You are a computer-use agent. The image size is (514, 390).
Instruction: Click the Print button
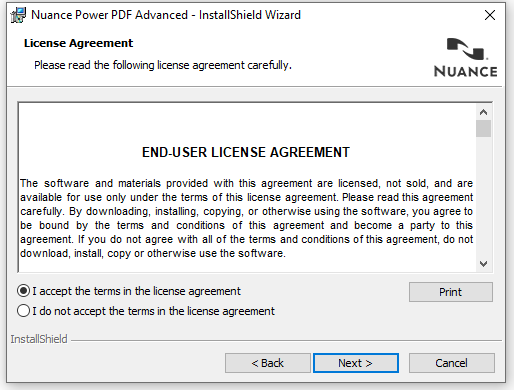pyautogui.click(x=451, y=292)
